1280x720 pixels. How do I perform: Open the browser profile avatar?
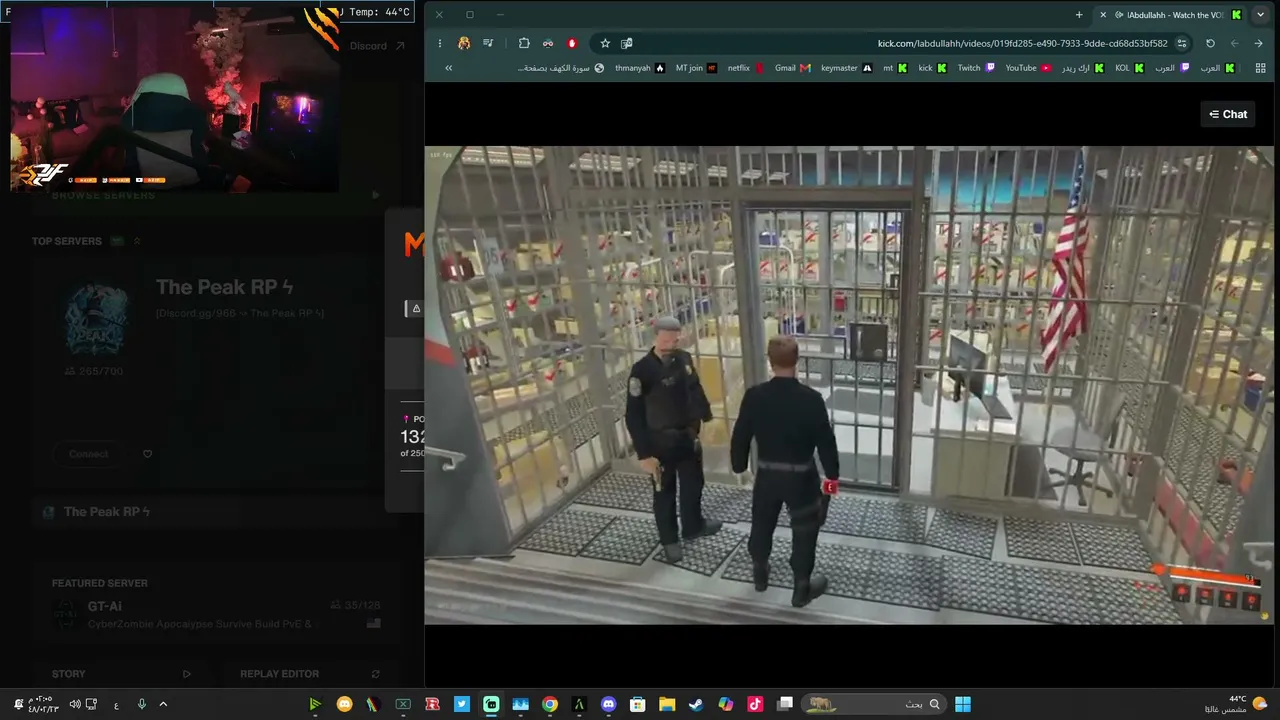click(464, 43)
